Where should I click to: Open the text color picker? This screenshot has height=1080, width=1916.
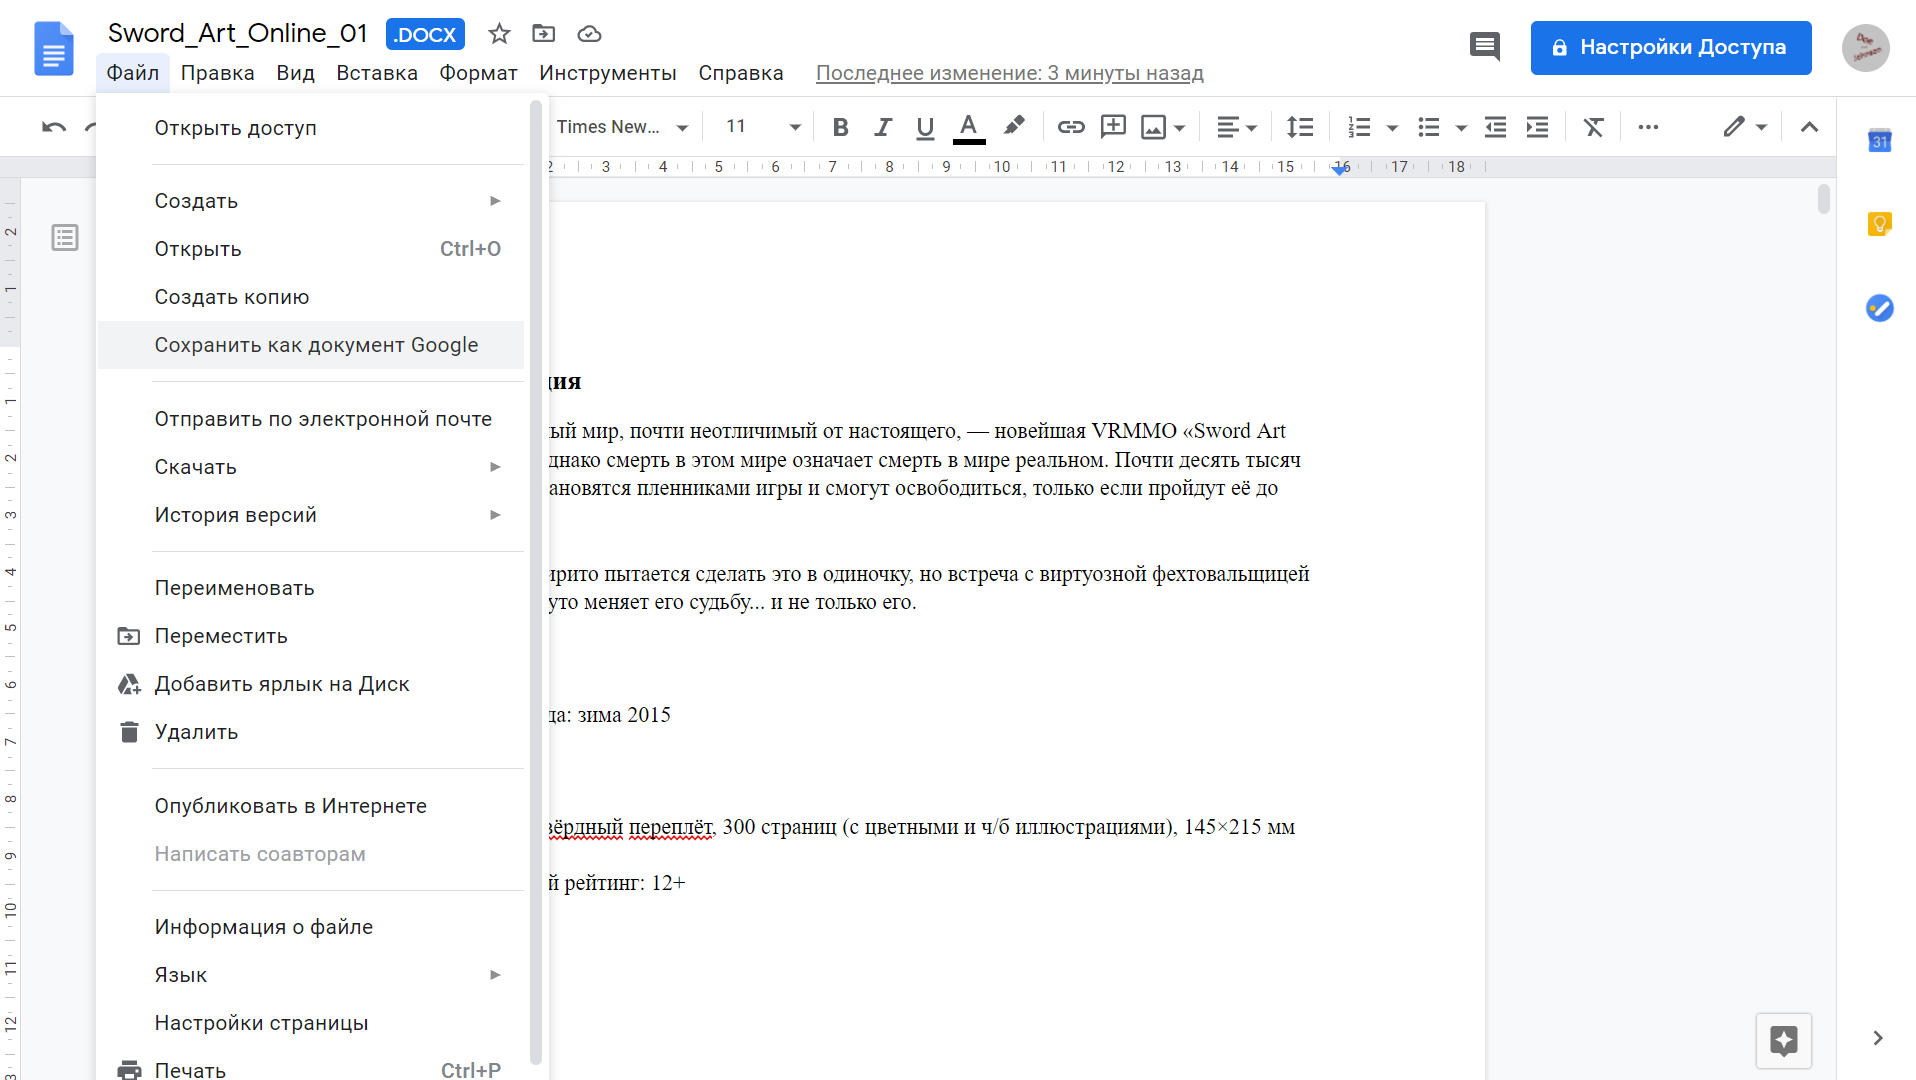point(968,127)
